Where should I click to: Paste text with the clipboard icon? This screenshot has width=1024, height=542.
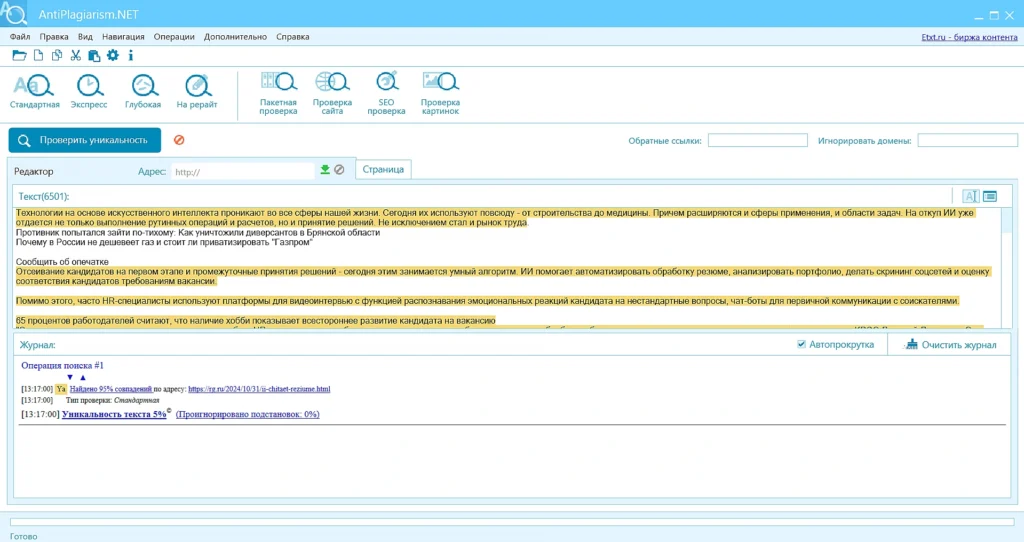click(x=94, y=56)
